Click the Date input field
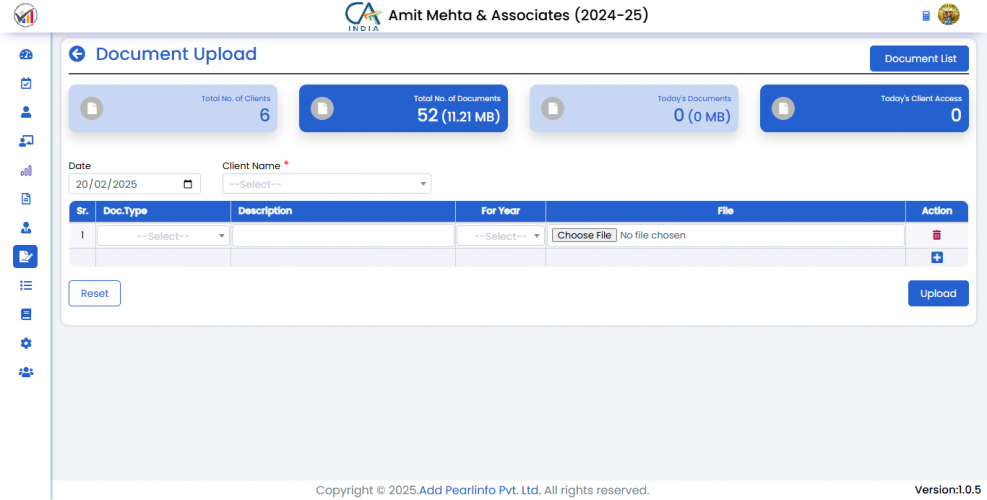987x500 pixels. coord(135,184)
